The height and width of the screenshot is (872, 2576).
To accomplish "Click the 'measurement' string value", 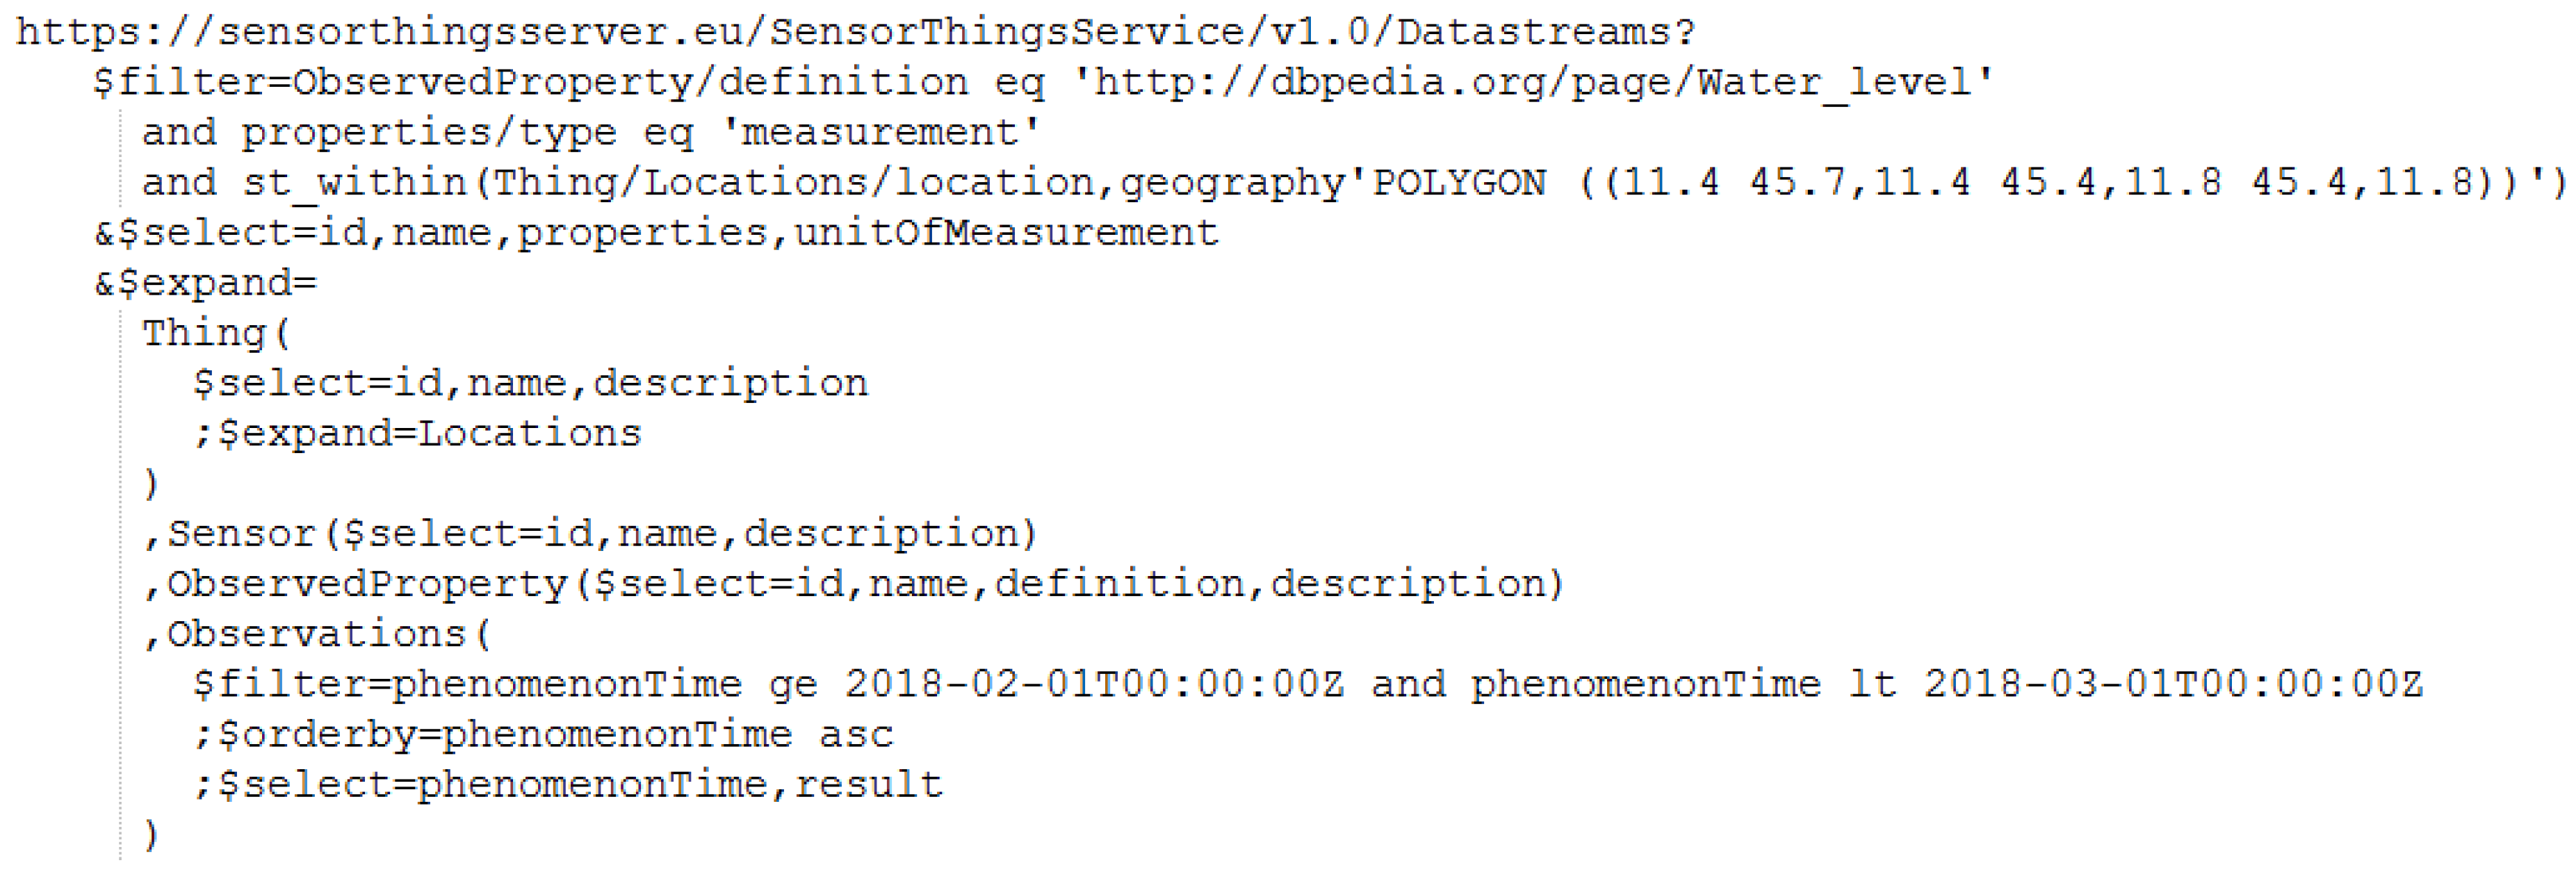I will tap(880, 133).
